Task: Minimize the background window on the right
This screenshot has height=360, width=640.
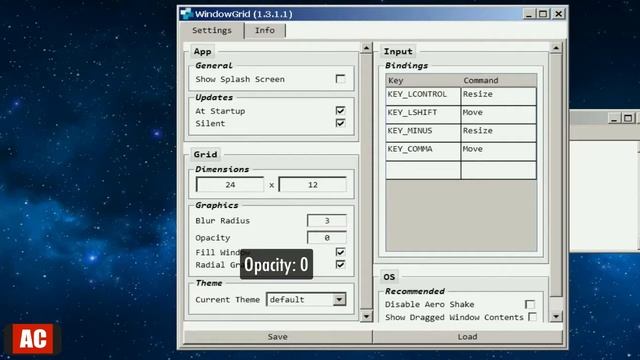Action: coord(613,118)
